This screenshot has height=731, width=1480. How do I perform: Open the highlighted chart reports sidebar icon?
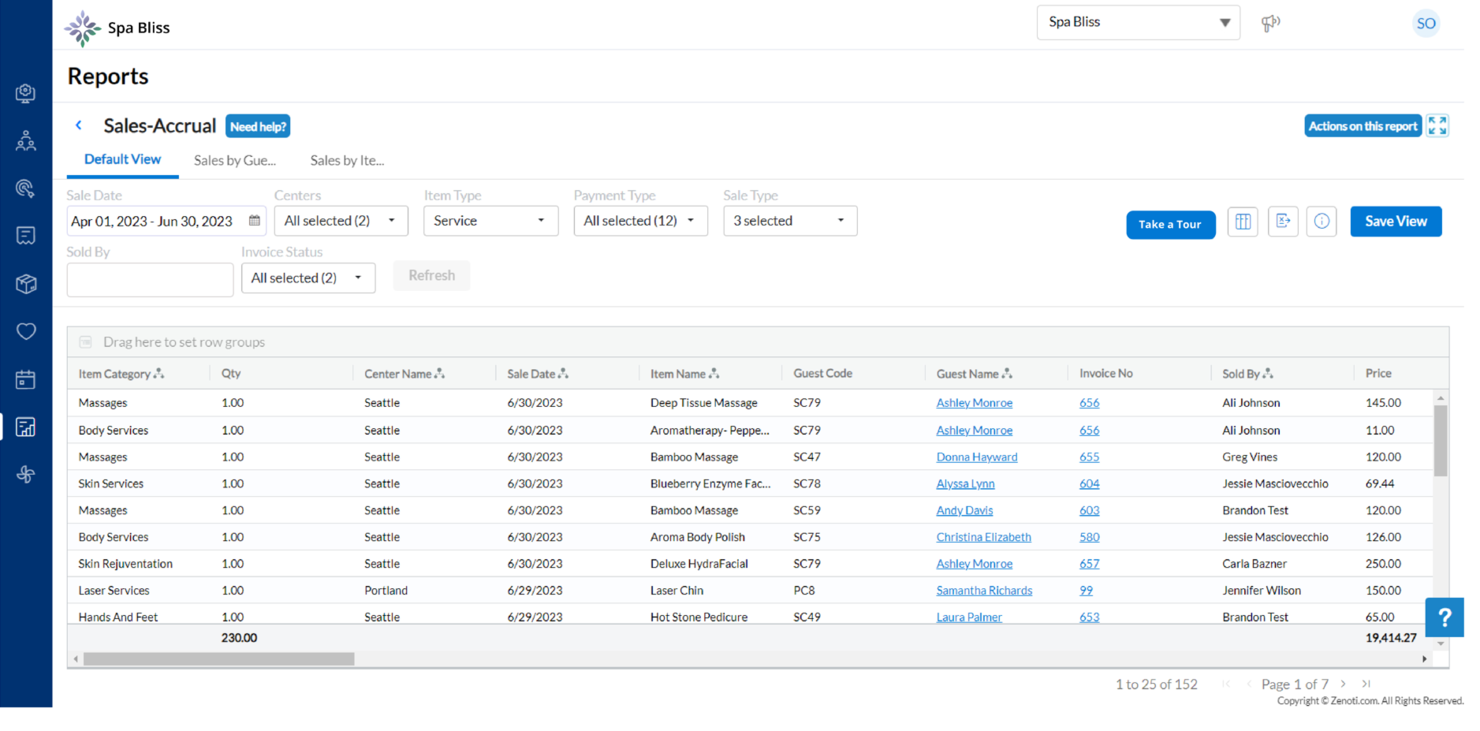tap(26, 427)
